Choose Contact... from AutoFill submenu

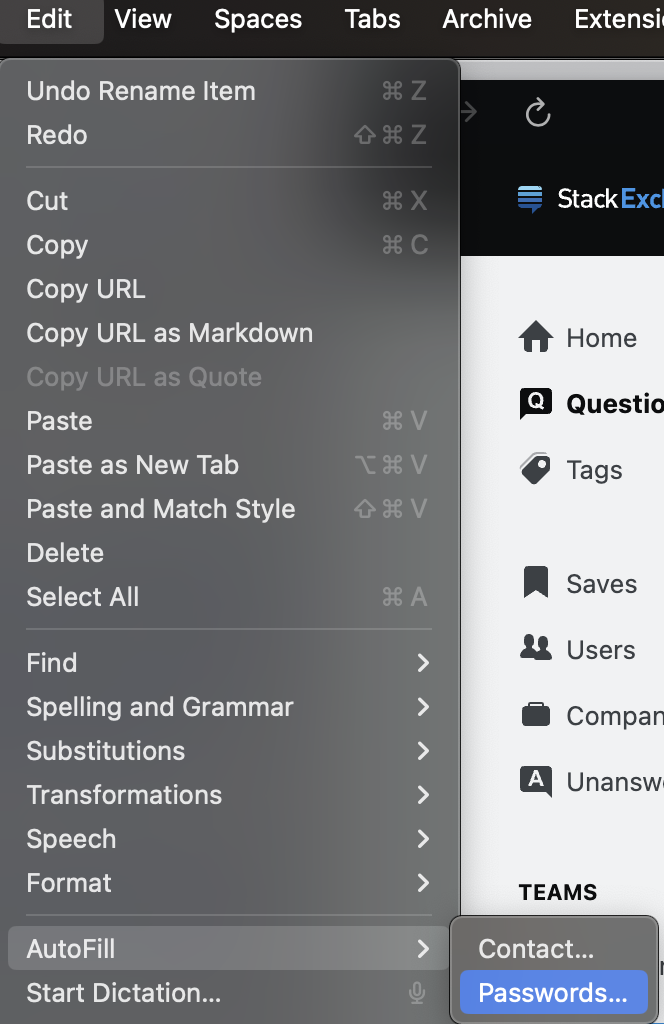(536, 949)
